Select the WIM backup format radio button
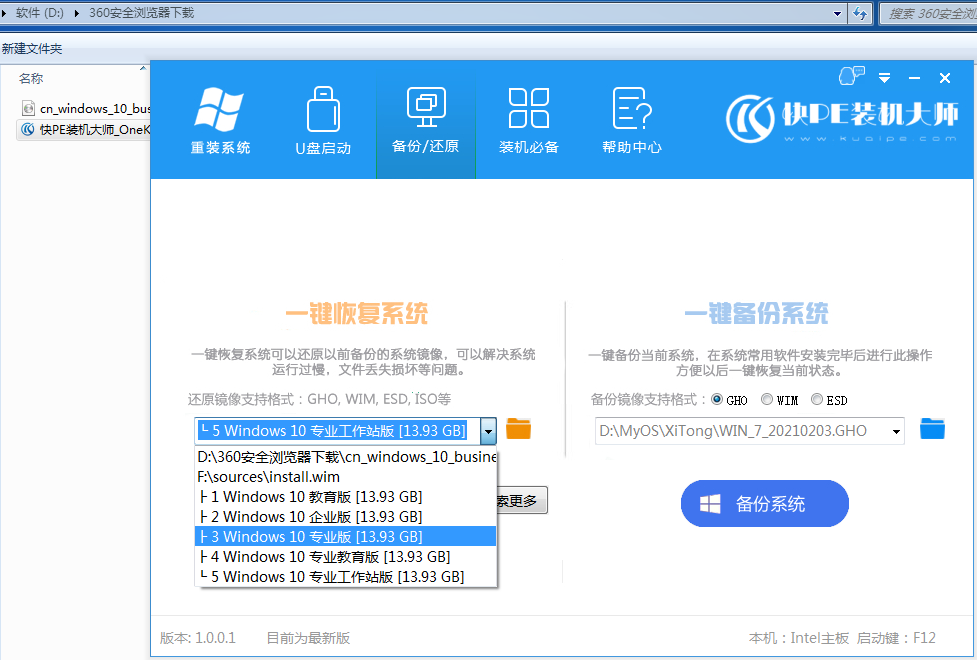 tap(767, 400)
